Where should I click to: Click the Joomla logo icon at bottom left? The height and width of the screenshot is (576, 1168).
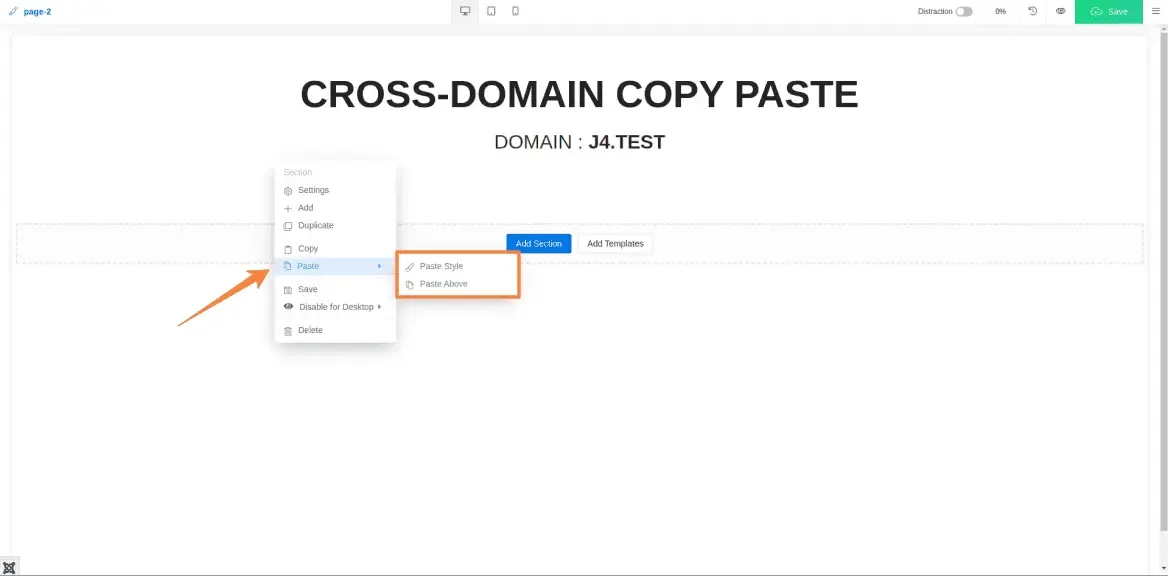9,567
